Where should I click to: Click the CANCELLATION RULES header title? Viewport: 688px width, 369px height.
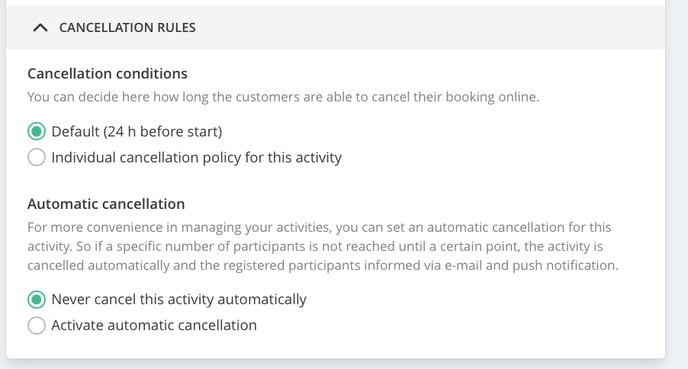point(127,28)
